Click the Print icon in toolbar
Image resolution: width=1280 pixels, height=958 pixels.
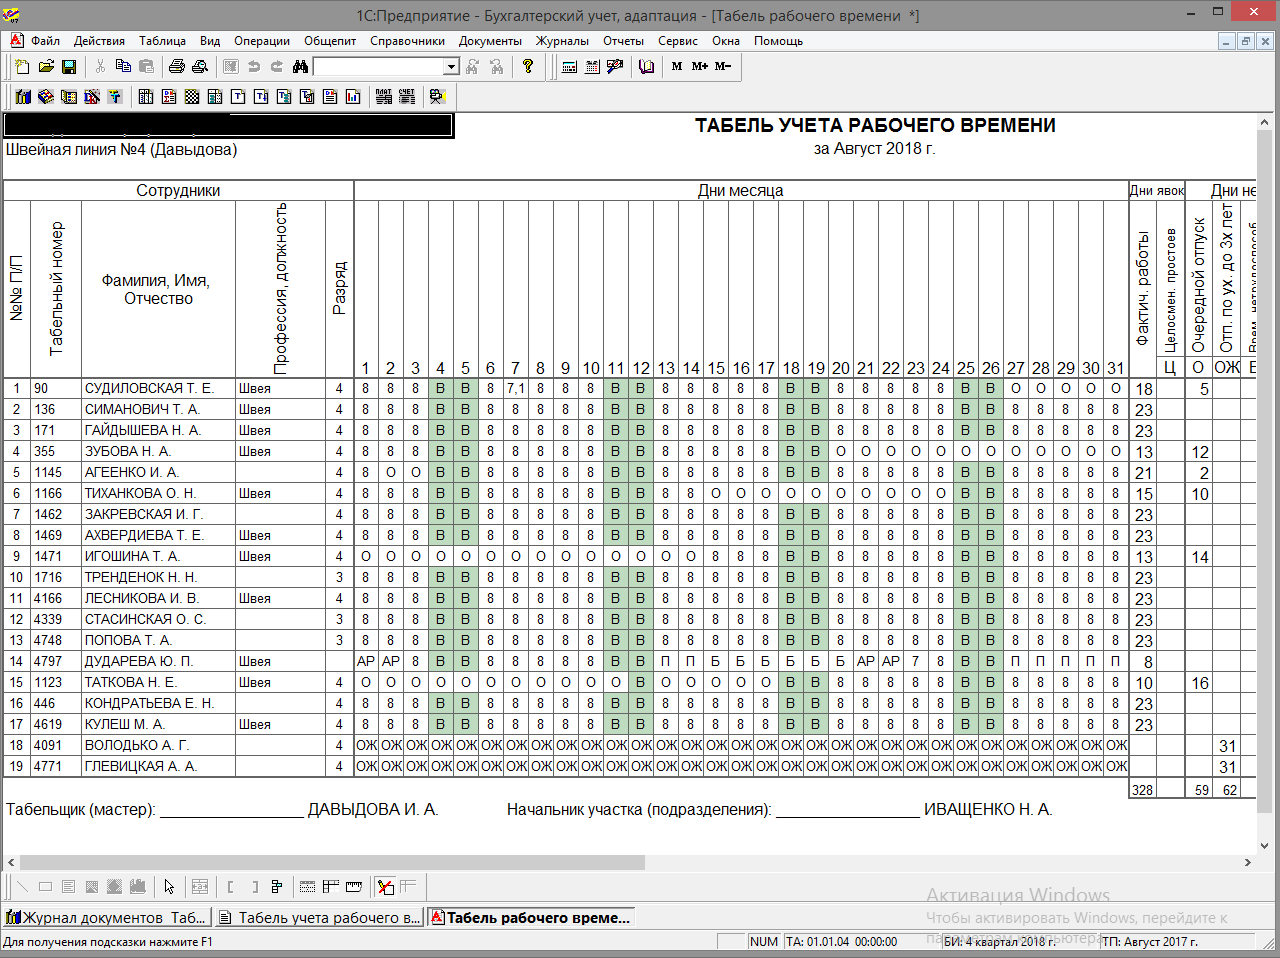[177, 67]
